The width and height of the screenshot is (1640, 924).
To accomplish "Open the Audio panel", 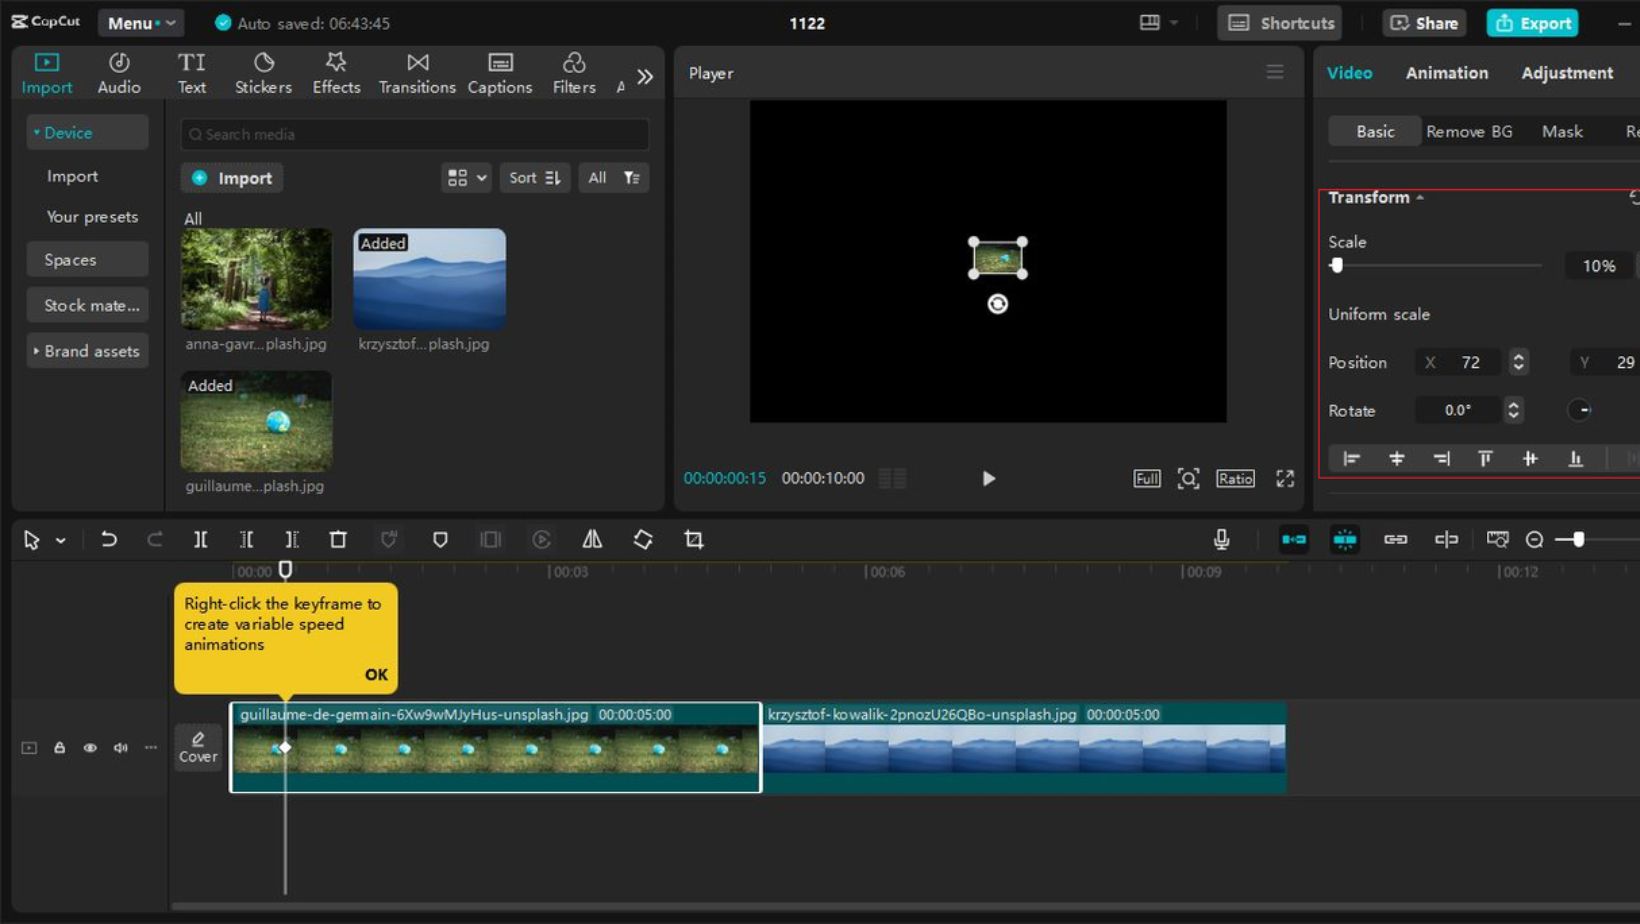I will click(x=119, y=73).
